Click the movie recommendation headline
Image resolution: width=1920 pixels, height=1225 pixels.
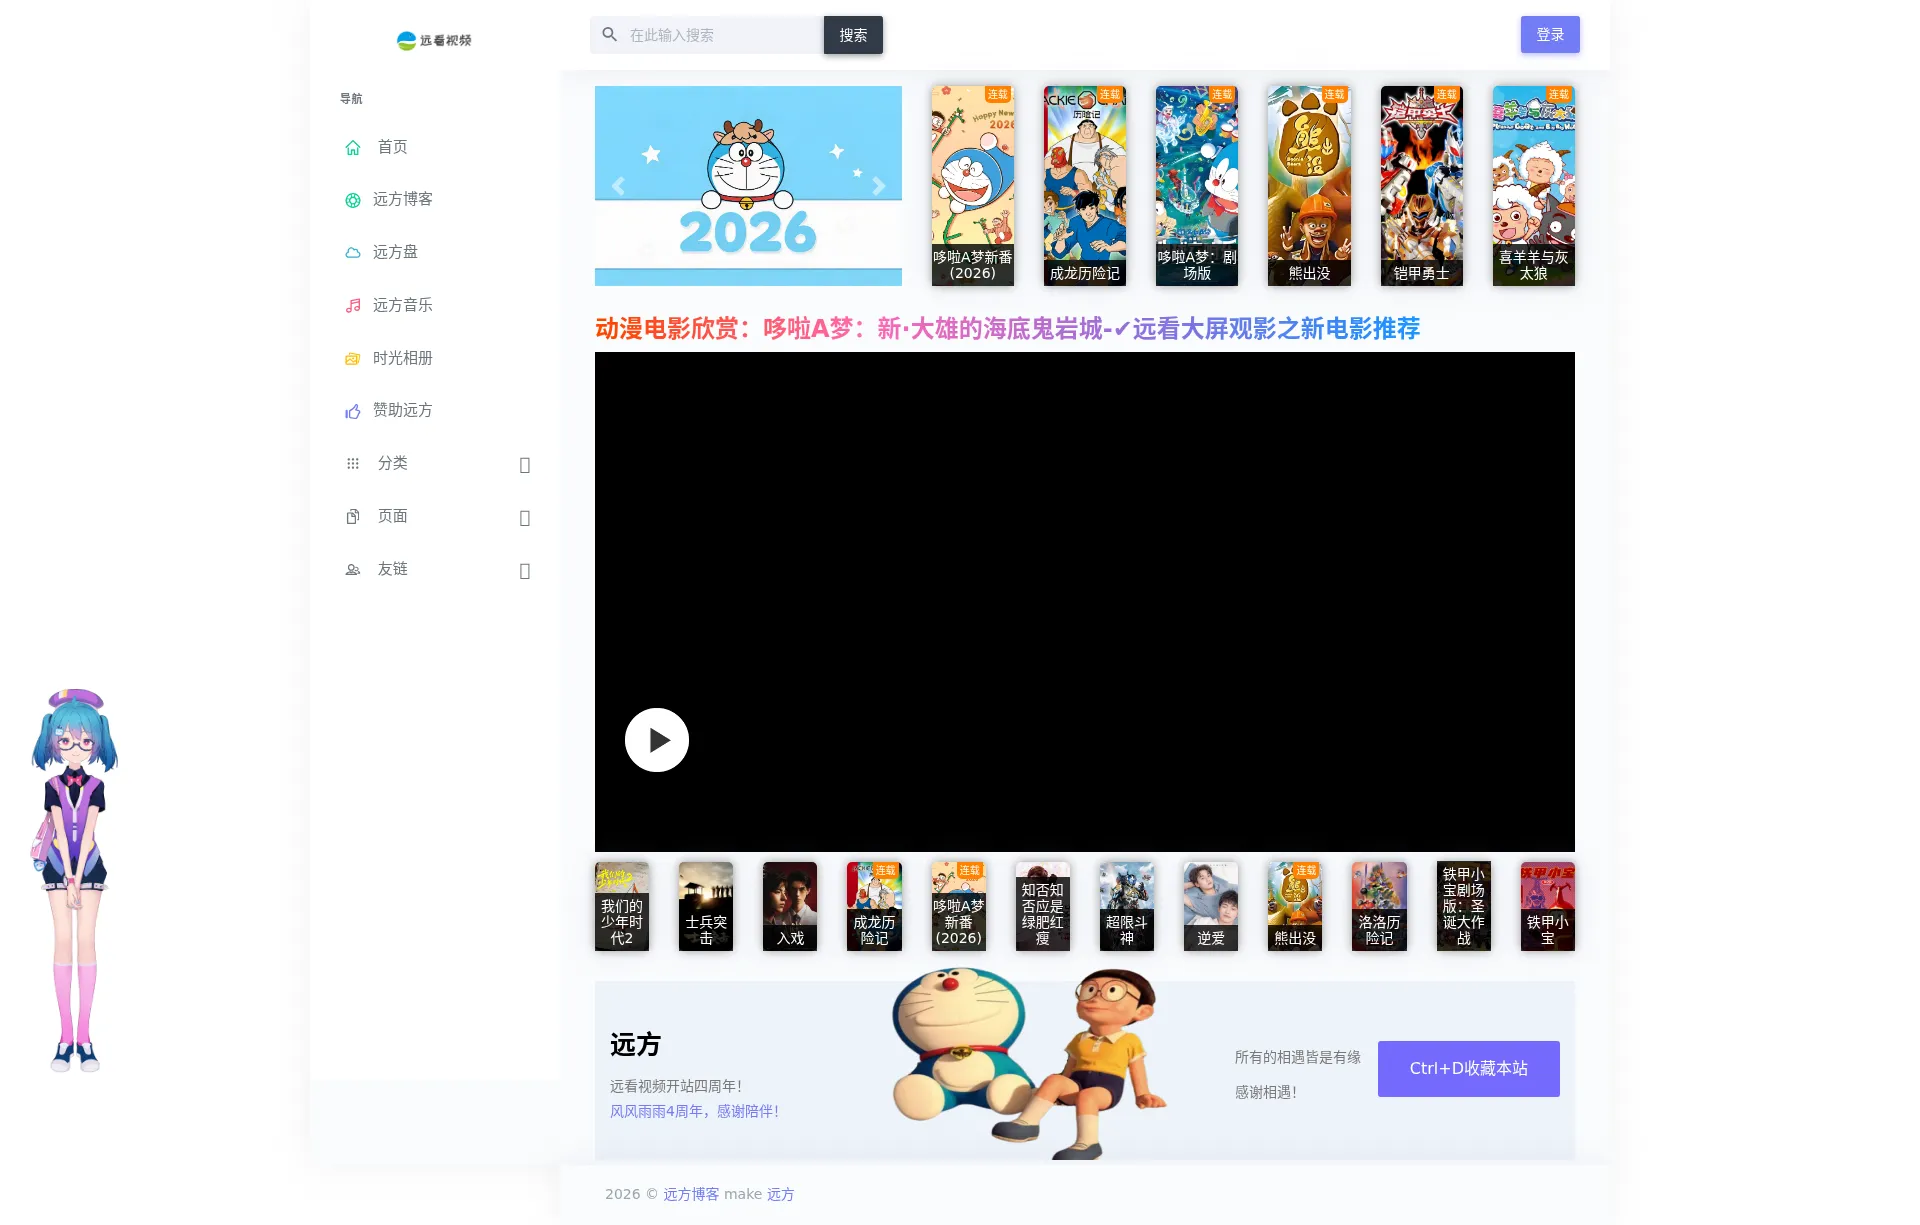[x=1007, y=329]
